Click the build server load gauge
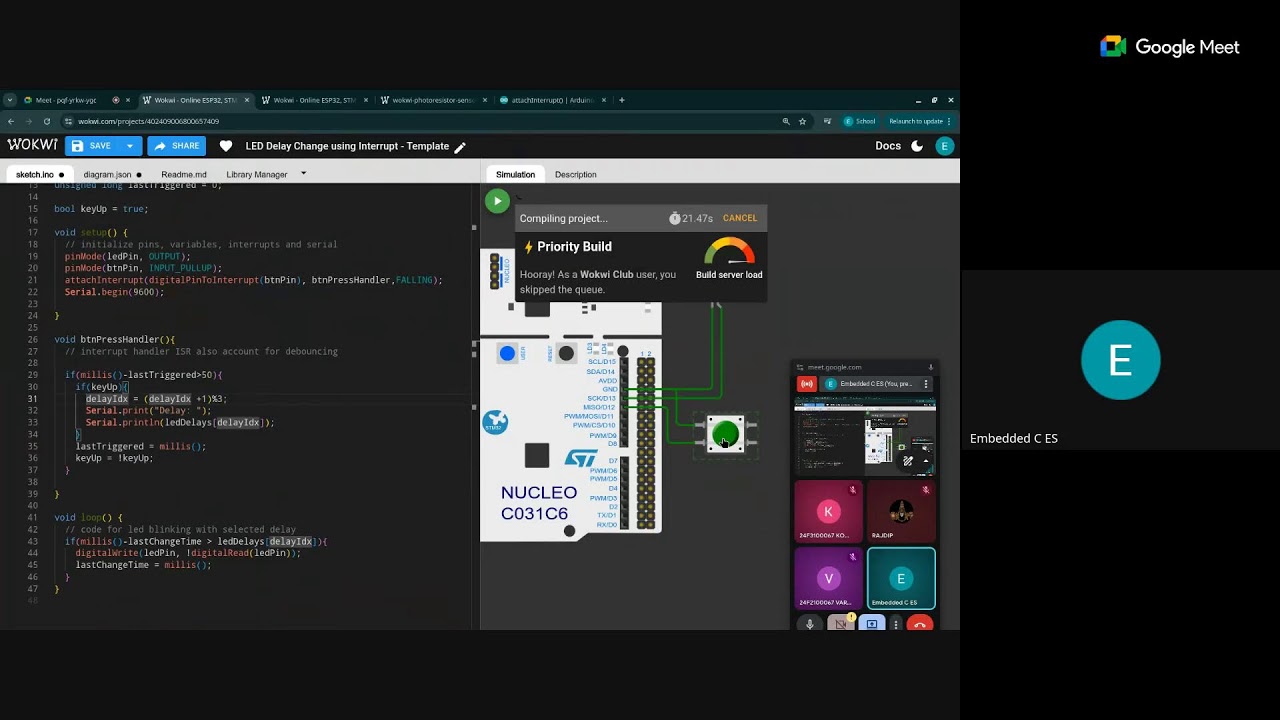The image size is (1280, 720). pyautogui.click(x=729, y=251)
